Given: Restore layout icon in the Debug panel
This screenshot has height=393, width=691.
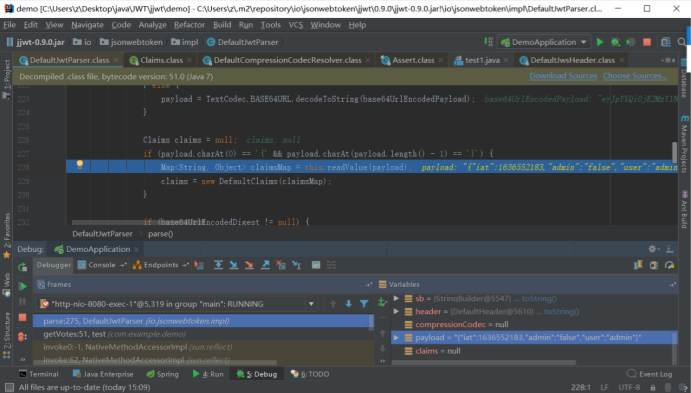Looking at the screenshot, I should click(638, 265).
